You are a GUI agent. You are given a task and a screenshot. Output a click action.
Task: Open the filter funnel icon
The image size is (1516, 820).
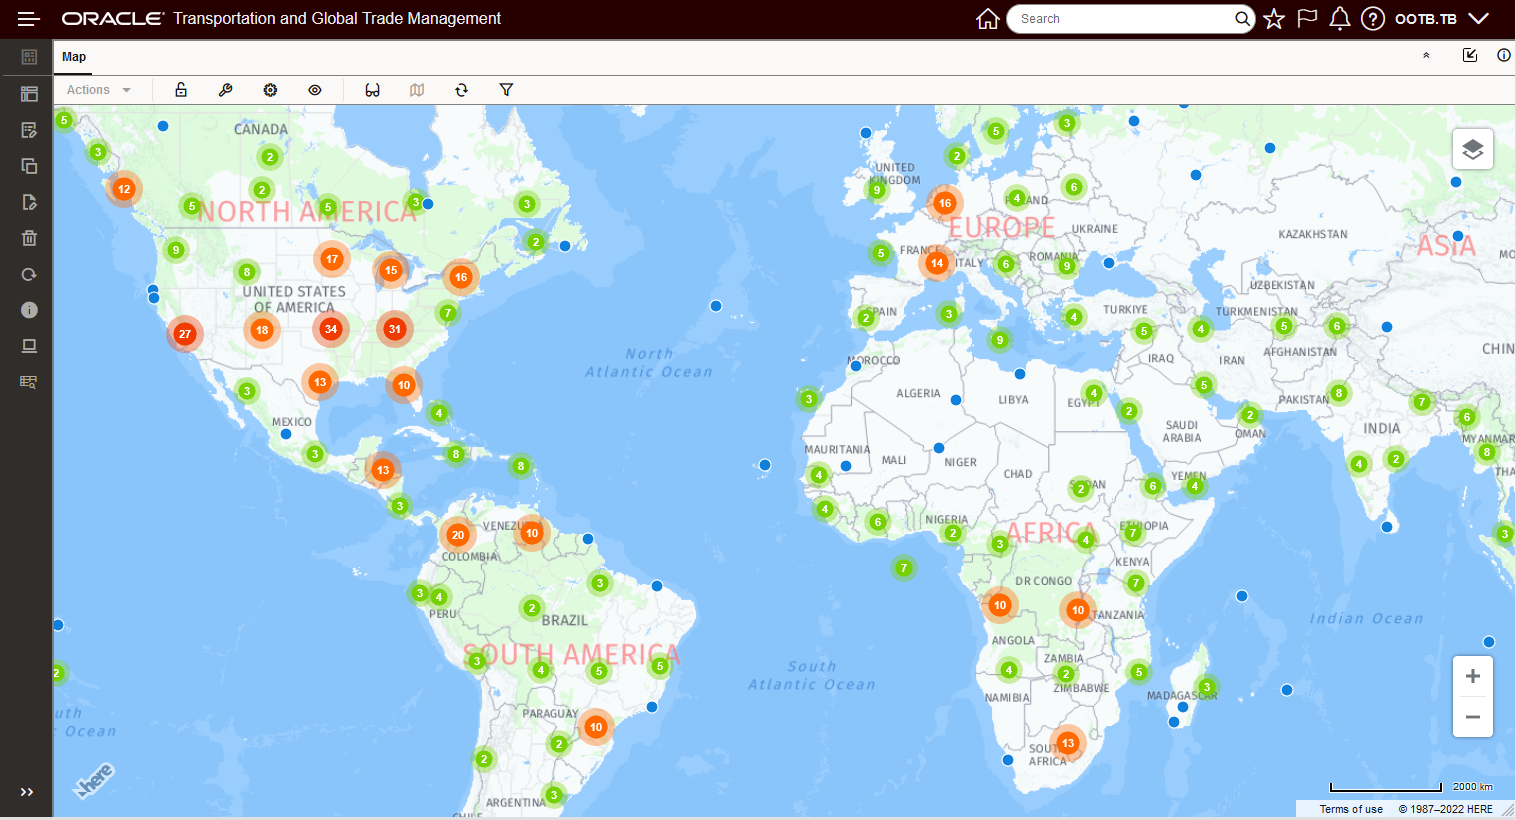coord(507,90)
